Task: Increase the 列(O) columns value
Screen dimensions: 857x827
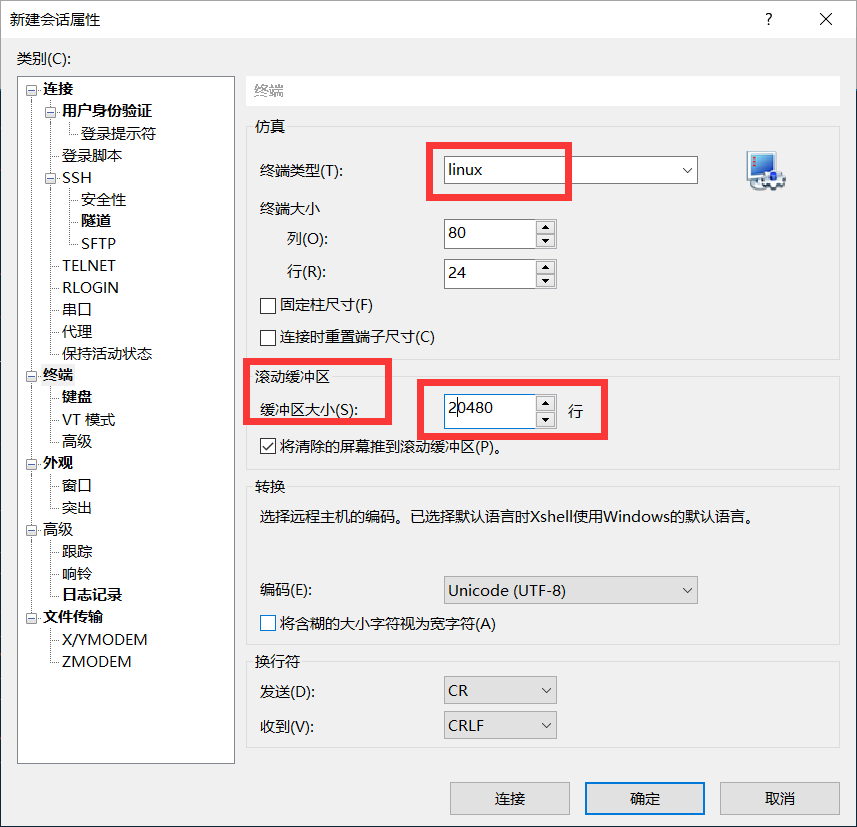Action: 545,227
